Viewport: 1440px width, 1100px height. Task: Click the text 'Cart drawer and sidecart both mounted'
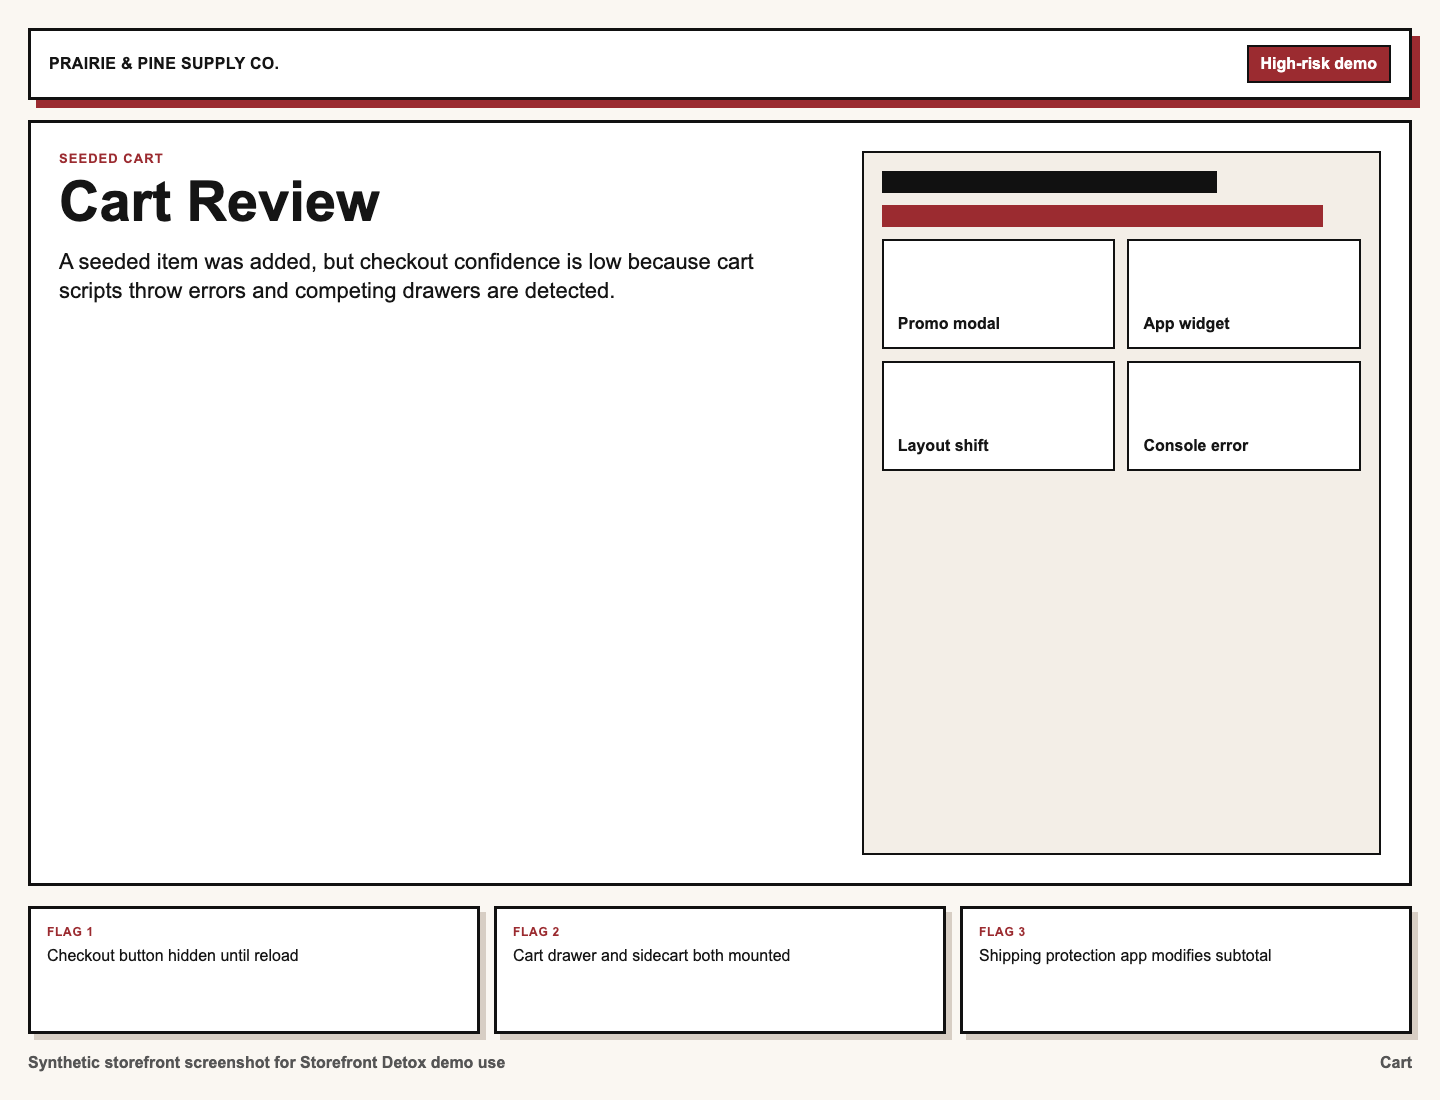pyautogui.click(x=652, y=956)
